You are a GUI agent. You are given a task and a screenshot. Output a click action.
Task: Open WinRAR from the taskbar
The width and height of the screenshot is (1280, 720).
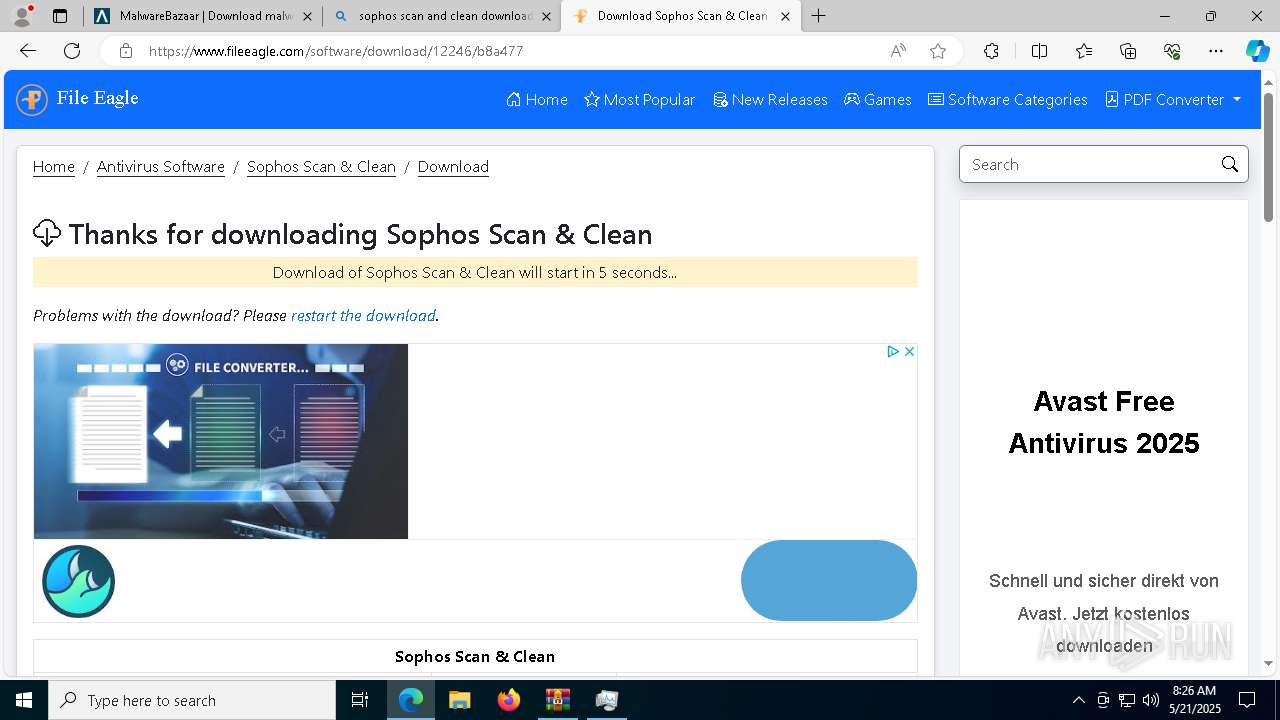click(x=557, y=700)
